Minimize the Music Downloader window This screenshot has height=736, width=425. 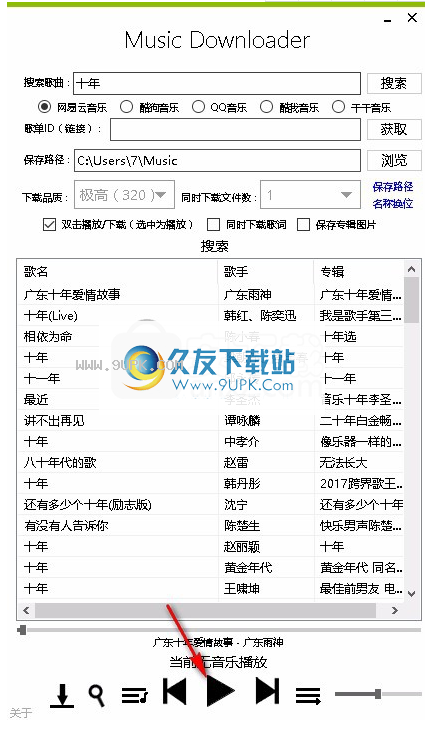388,21
